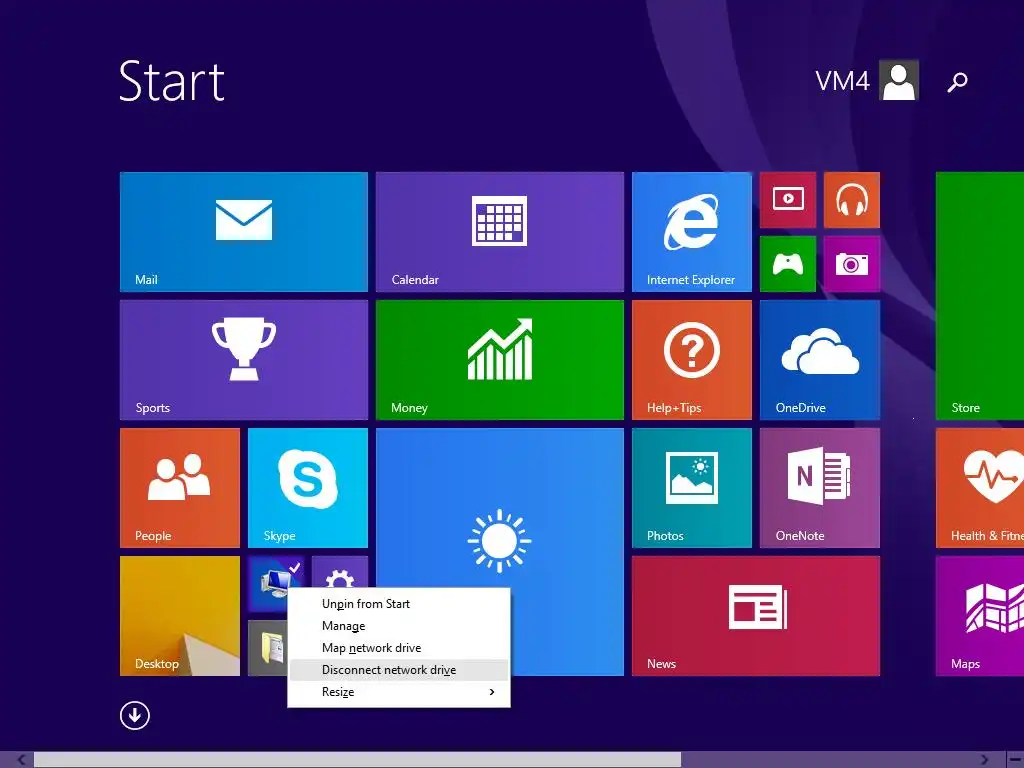The image size is (1024, 768).
Task: Click the scrollbar right arrow
Action: point(984,760)
